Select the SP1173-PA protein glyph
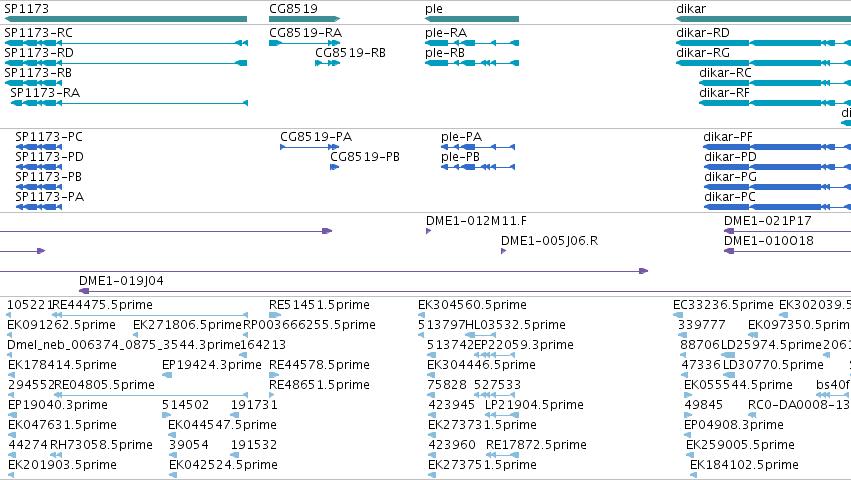The width and height of the screenshot is (851, 480). click(39, 207)
